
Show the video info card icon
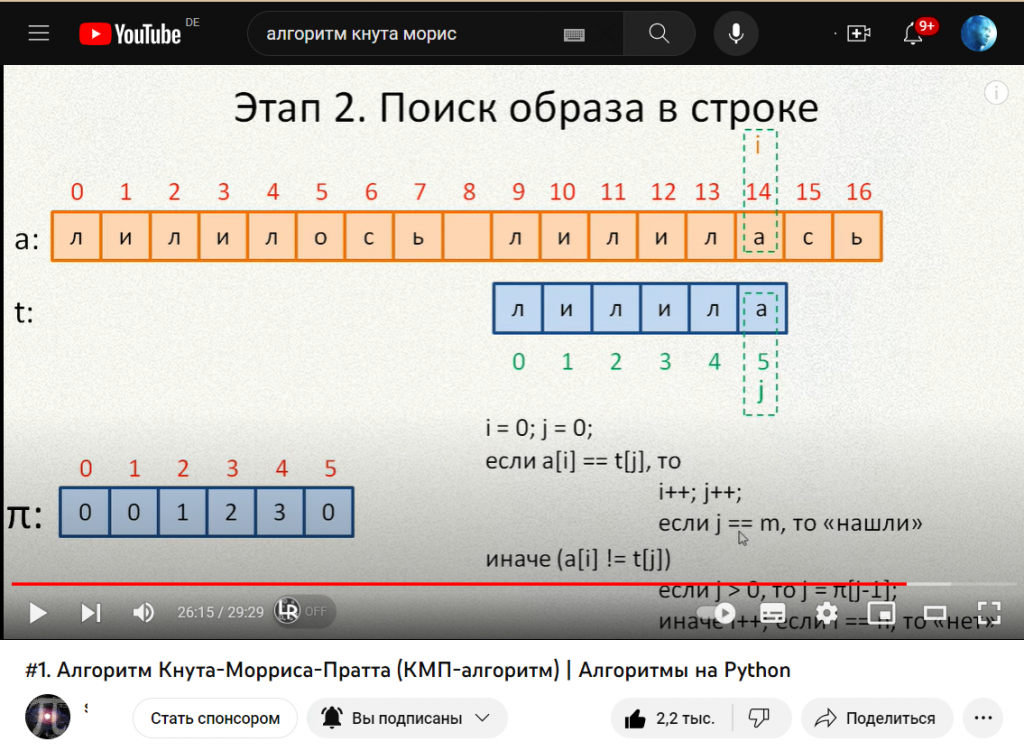pyautogui.click(x=996, y=93)
